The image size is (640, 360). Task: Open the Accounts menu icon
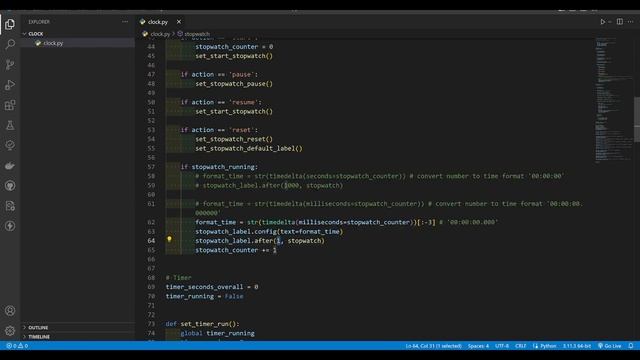[10, 311]
